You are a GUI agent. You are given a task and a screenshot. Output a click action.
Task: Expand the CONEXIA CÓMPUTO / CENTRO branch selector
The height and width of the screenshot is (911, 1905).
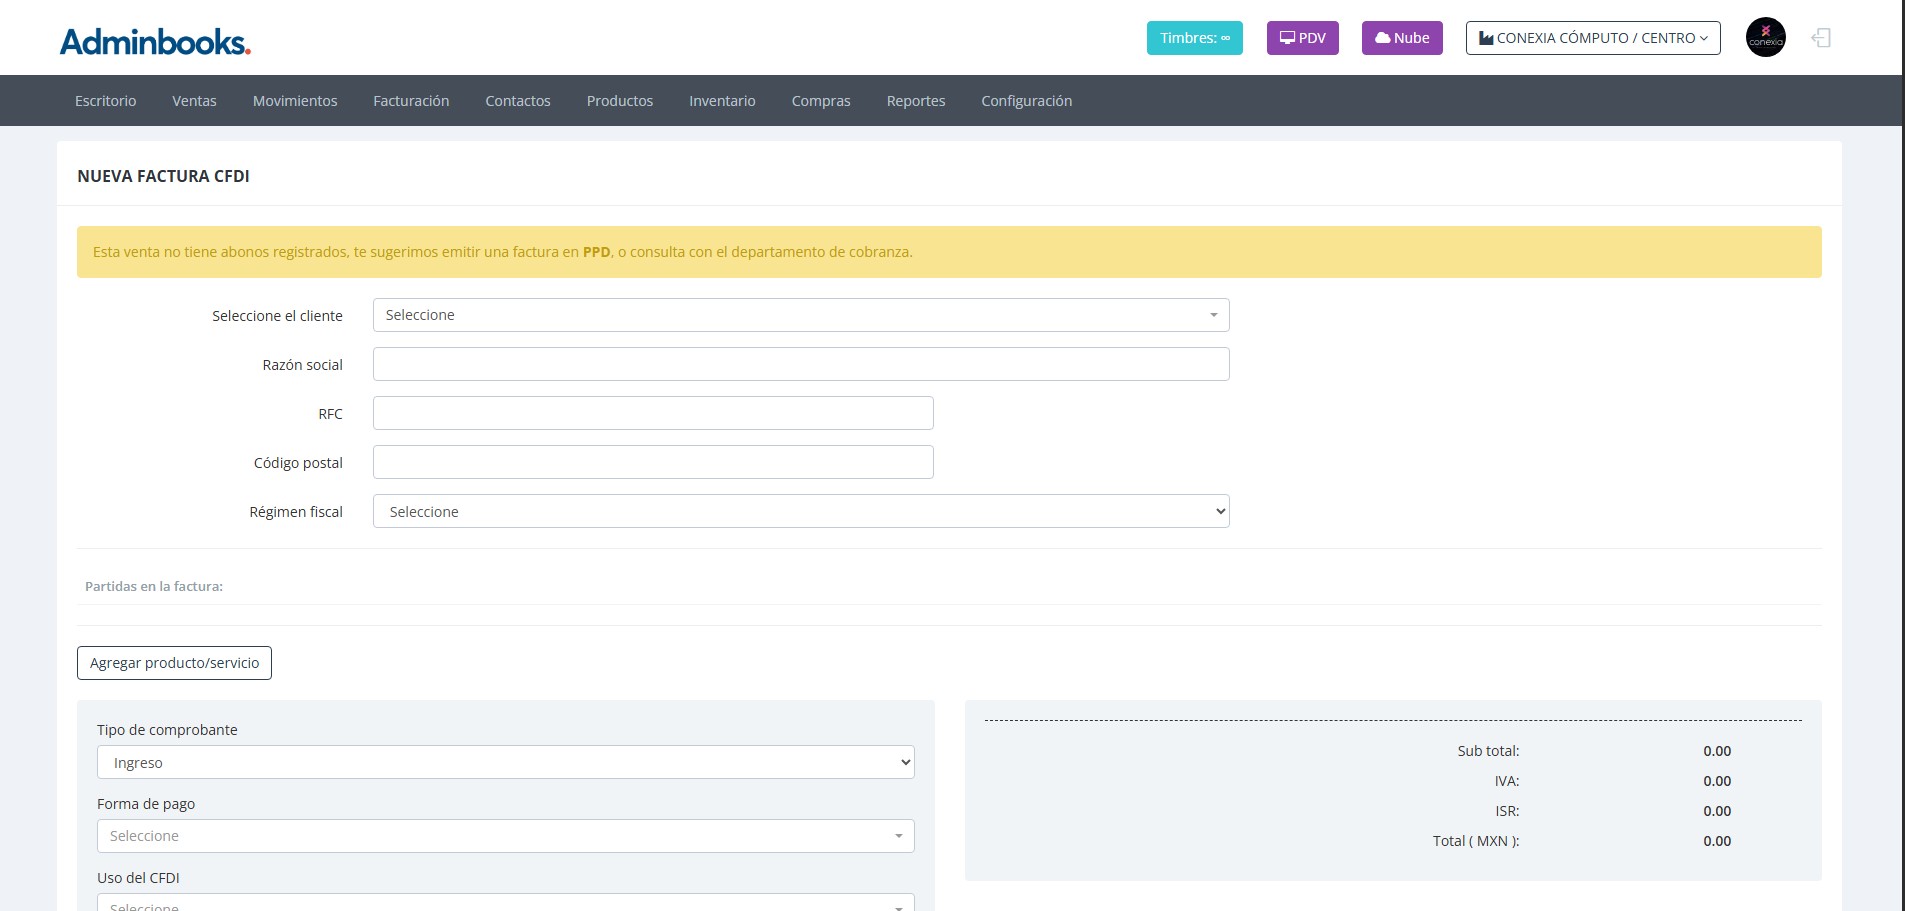point(1592,38)
